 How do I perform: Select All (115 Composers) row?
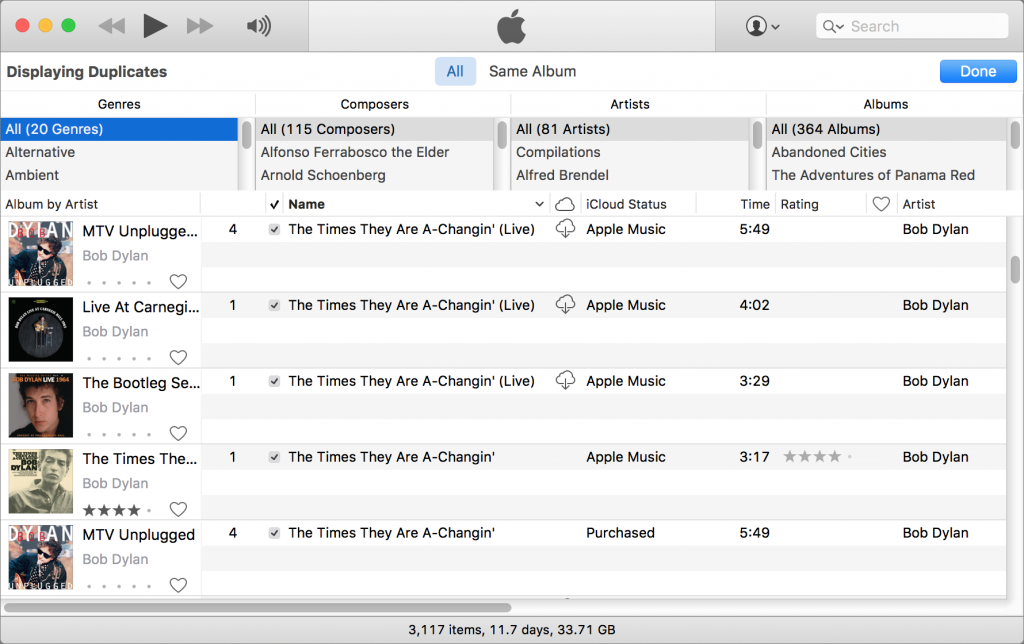[x=374, y=129]
